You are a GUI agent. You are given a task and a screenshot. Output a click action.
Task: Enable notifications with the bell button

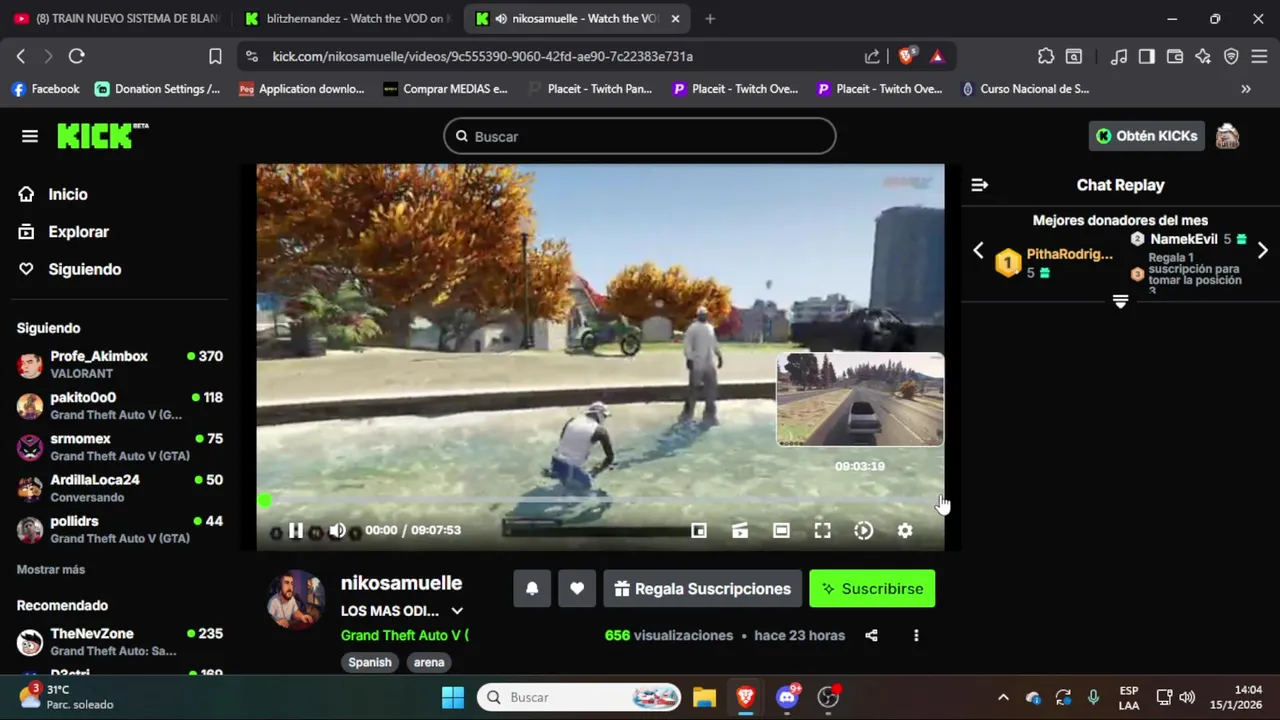click(532, 589)
